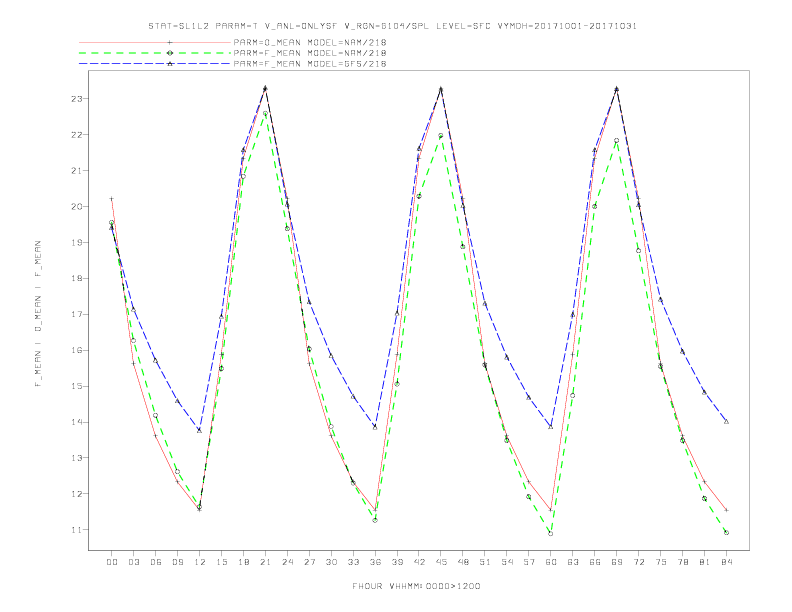
Task: Click x-axis tick label 54
Action: pyautogui.click(x=507, y=562)
